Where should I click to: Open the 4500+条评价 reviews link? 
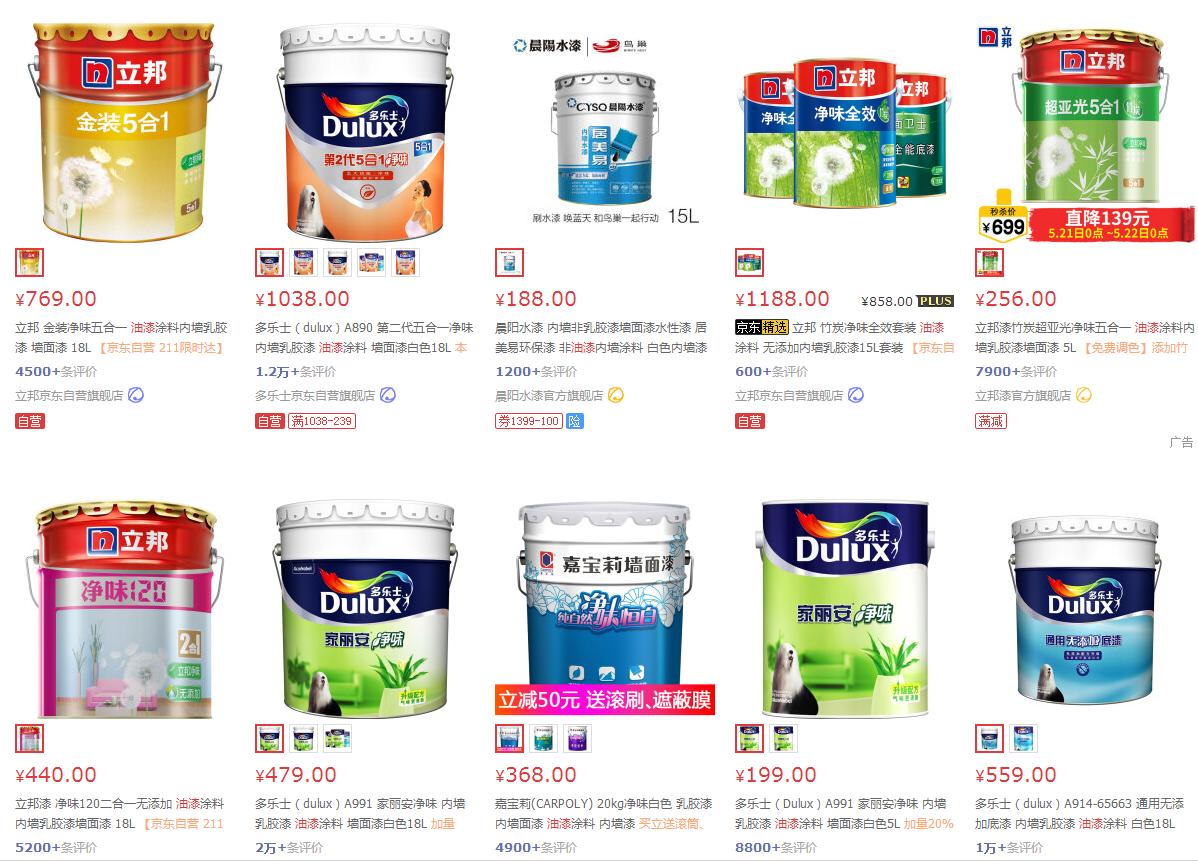(57, 371)
